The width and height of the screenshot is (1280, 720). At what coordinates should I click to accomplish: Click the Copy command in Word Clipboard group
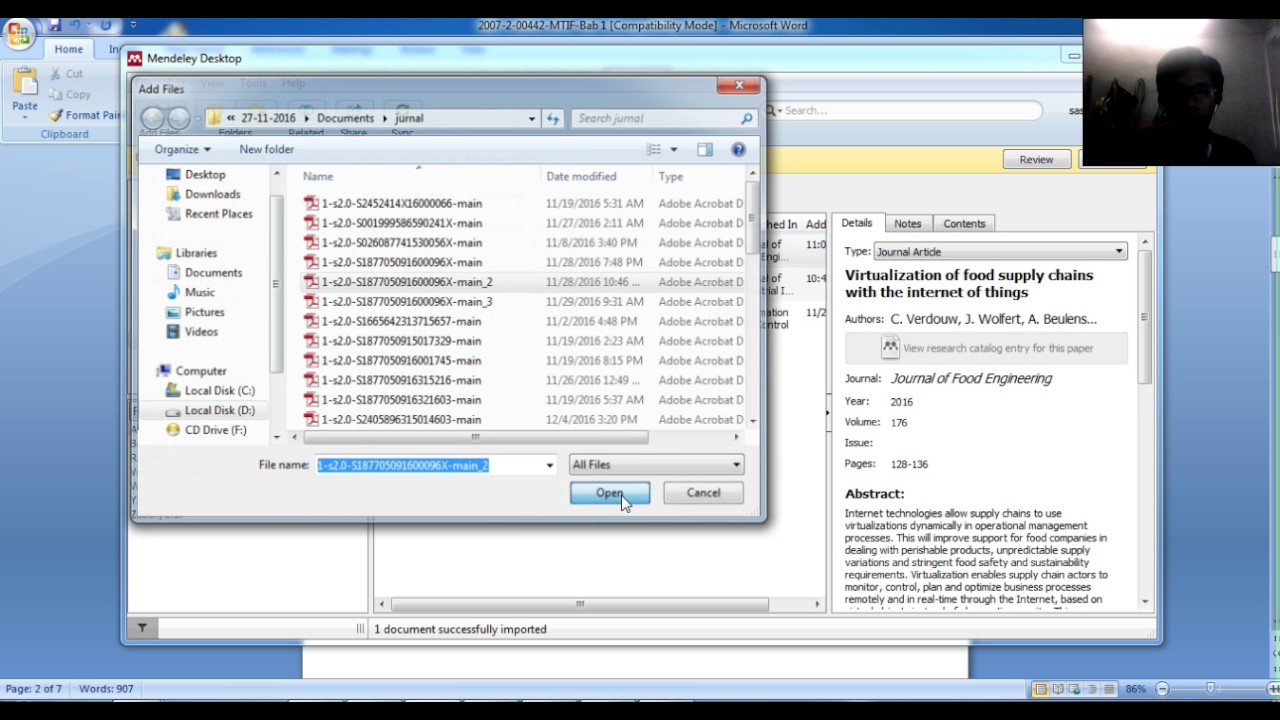click(x=69, y=94)
